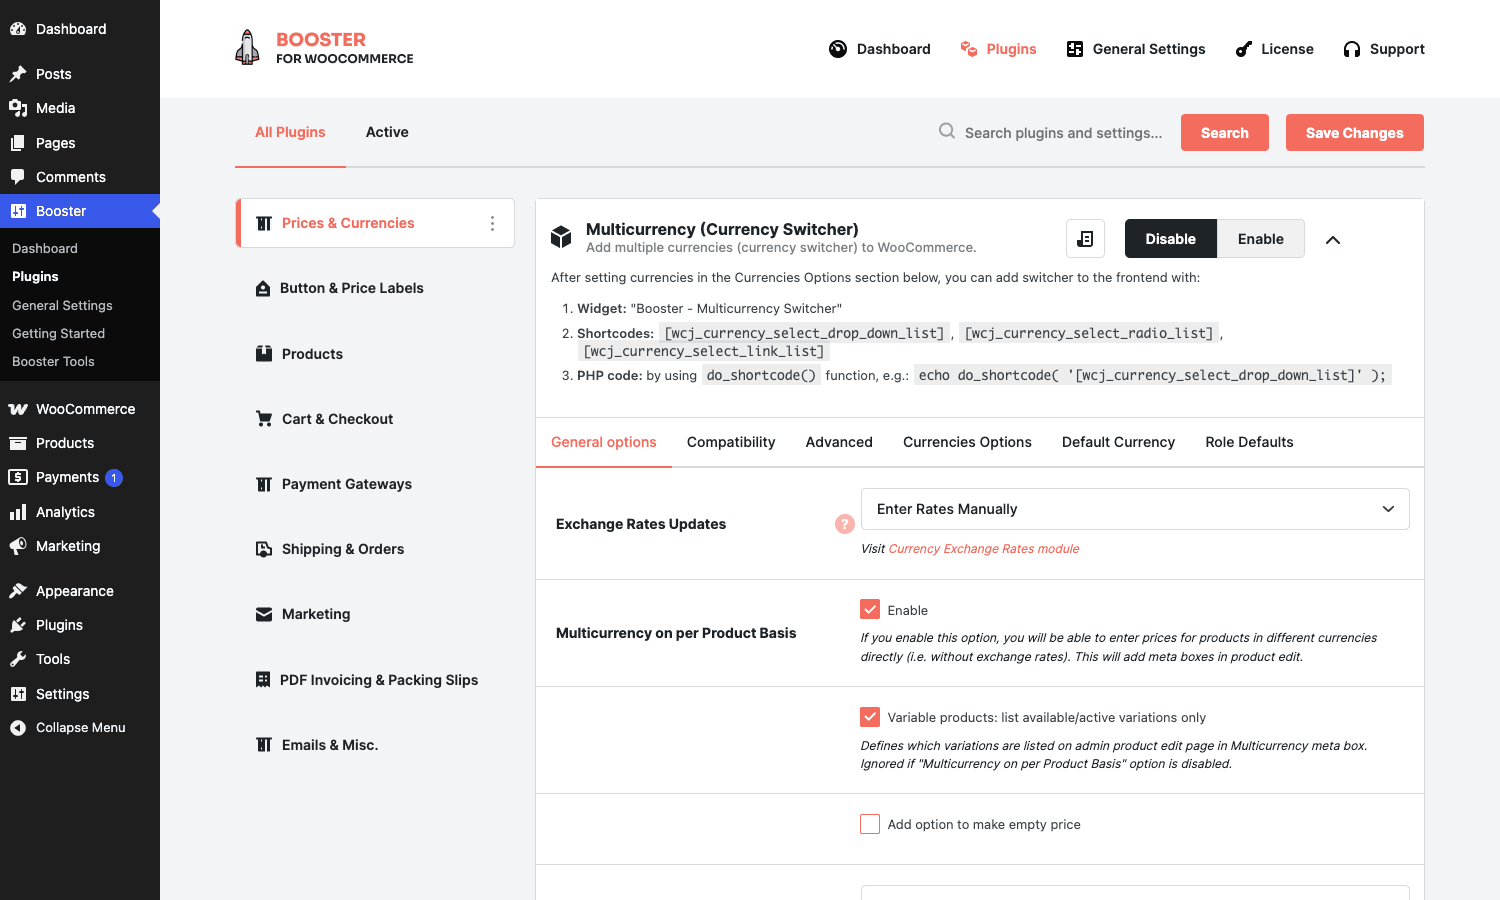Click the Analytics bar chart icon
This screenshot has height=900, width=1500.
tap(18, 512)
